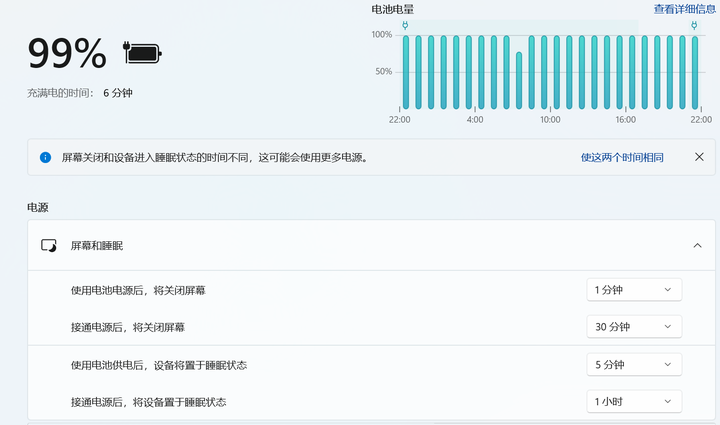Click the plug icon at chart end
Image resolution: width=720 pixels, height=425 pixels.
pos(694,25)
